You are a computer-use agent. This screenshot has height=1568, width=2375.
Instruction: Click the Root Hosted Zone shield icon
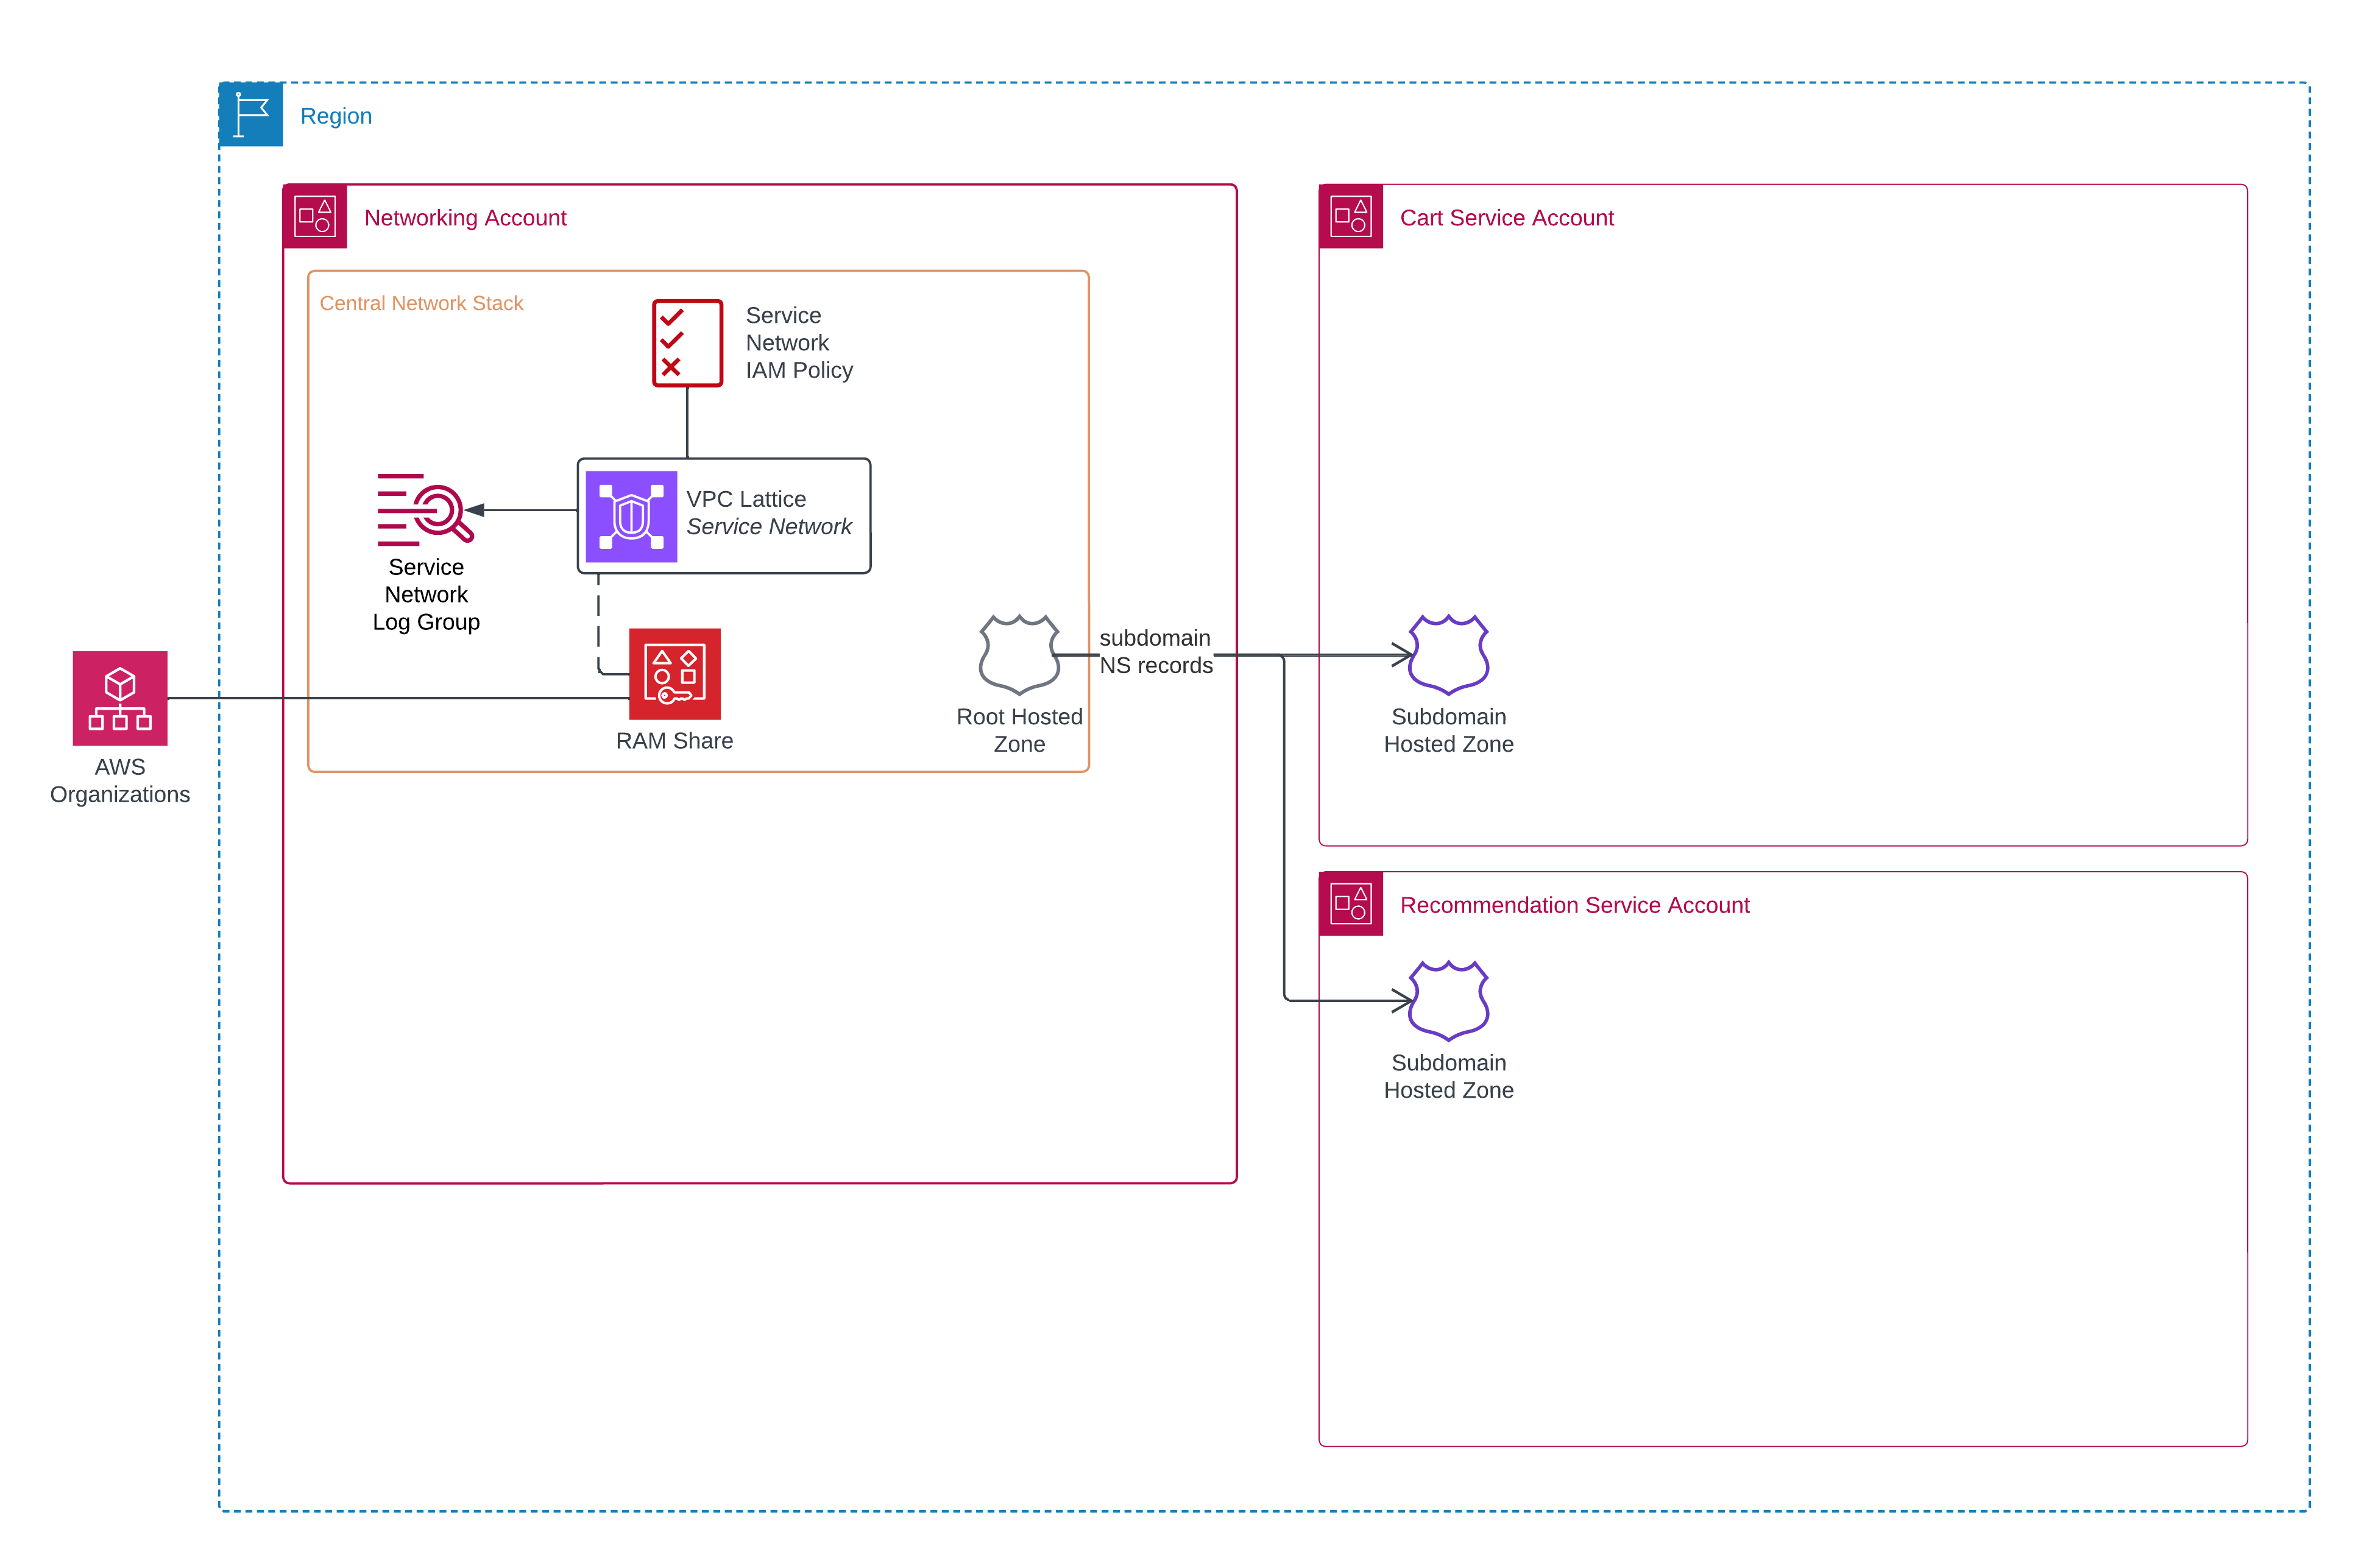click(1019, 655)
